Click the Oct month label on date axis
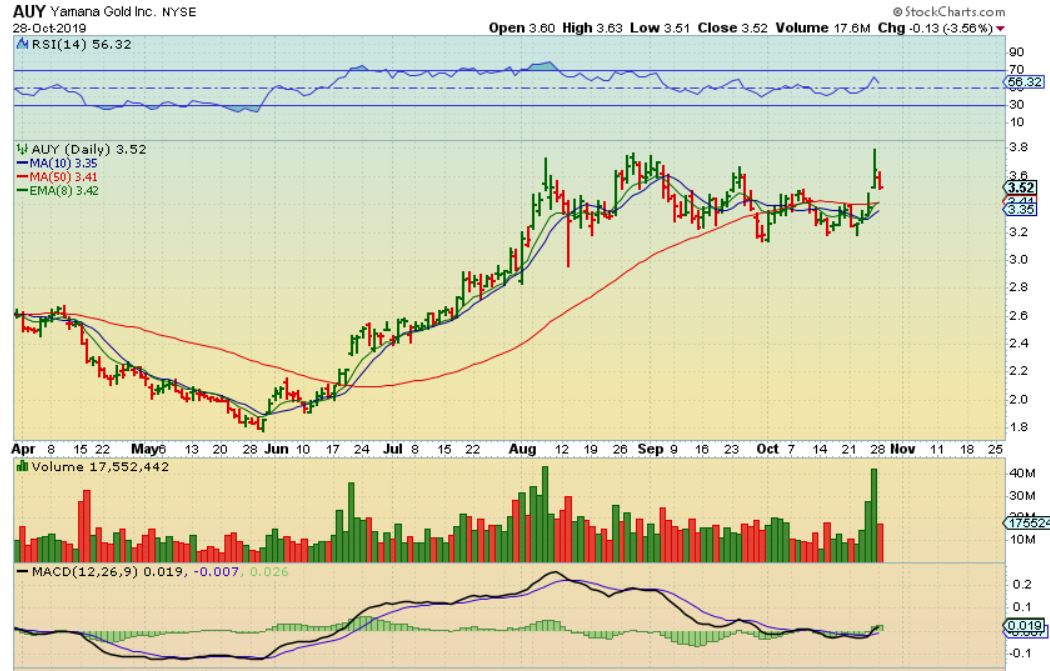The height and width of the screenshot is (671, 1050). (x=767, y=449)
